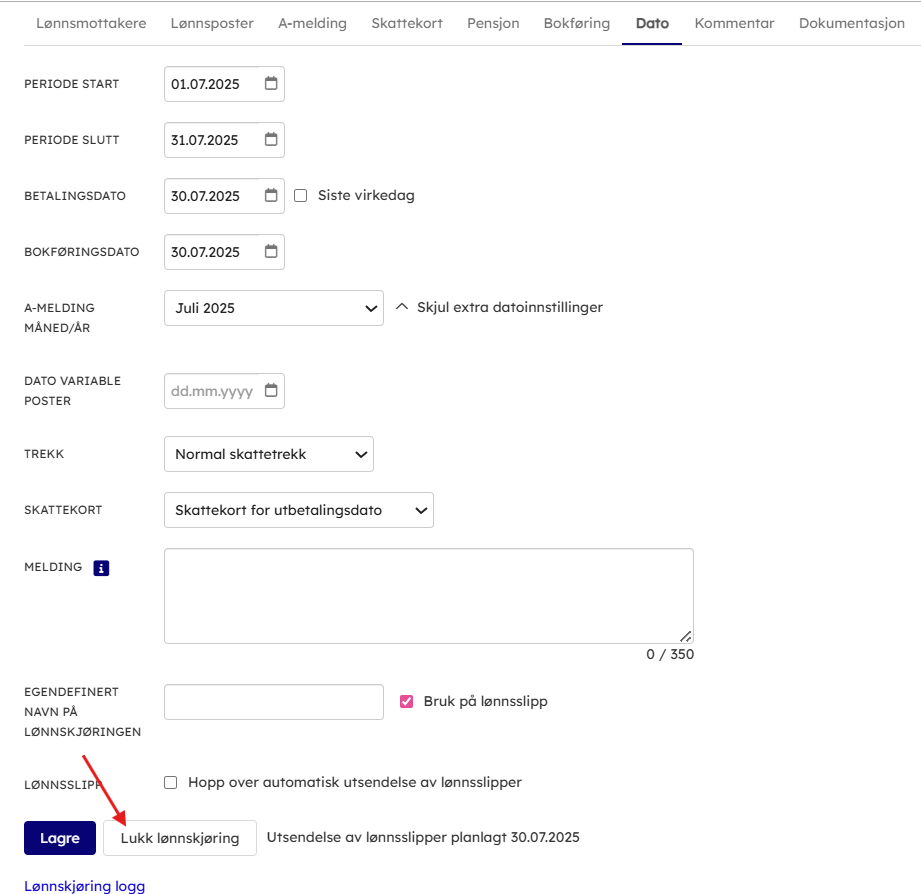
Task: Switch to the Lønnsmottakere tab
Action: click(x=91, y=23)
